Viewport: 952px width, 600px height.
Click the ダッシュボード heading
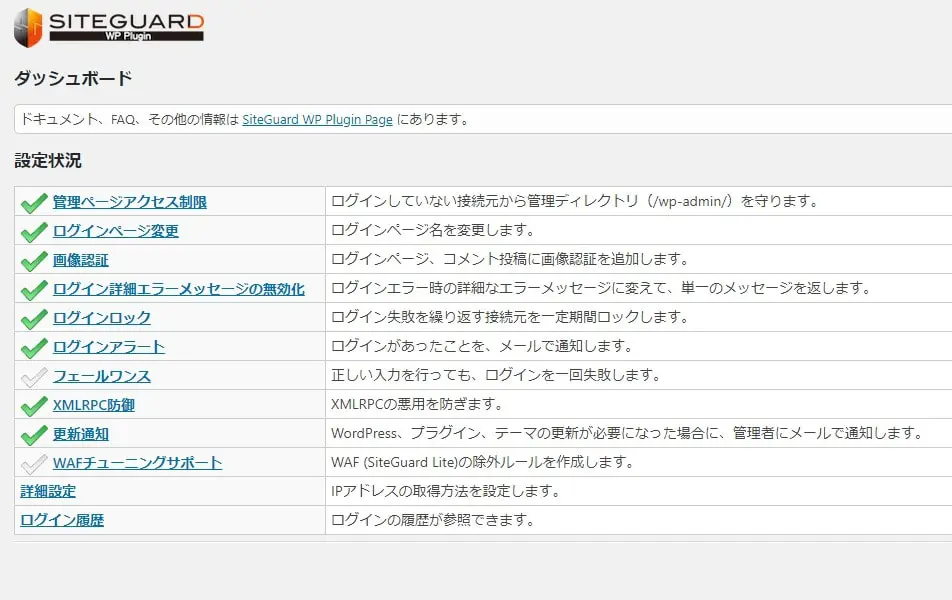73,78
